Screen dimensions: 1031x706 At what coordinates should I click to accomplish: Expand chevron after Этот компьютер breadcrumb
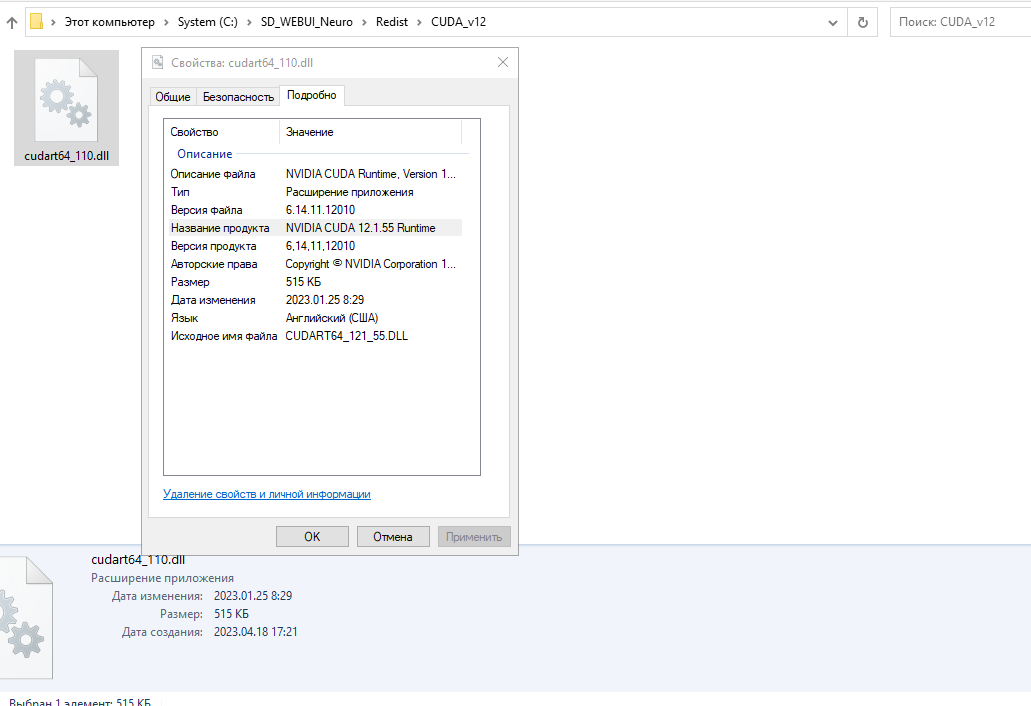click(x=166, y=22)
